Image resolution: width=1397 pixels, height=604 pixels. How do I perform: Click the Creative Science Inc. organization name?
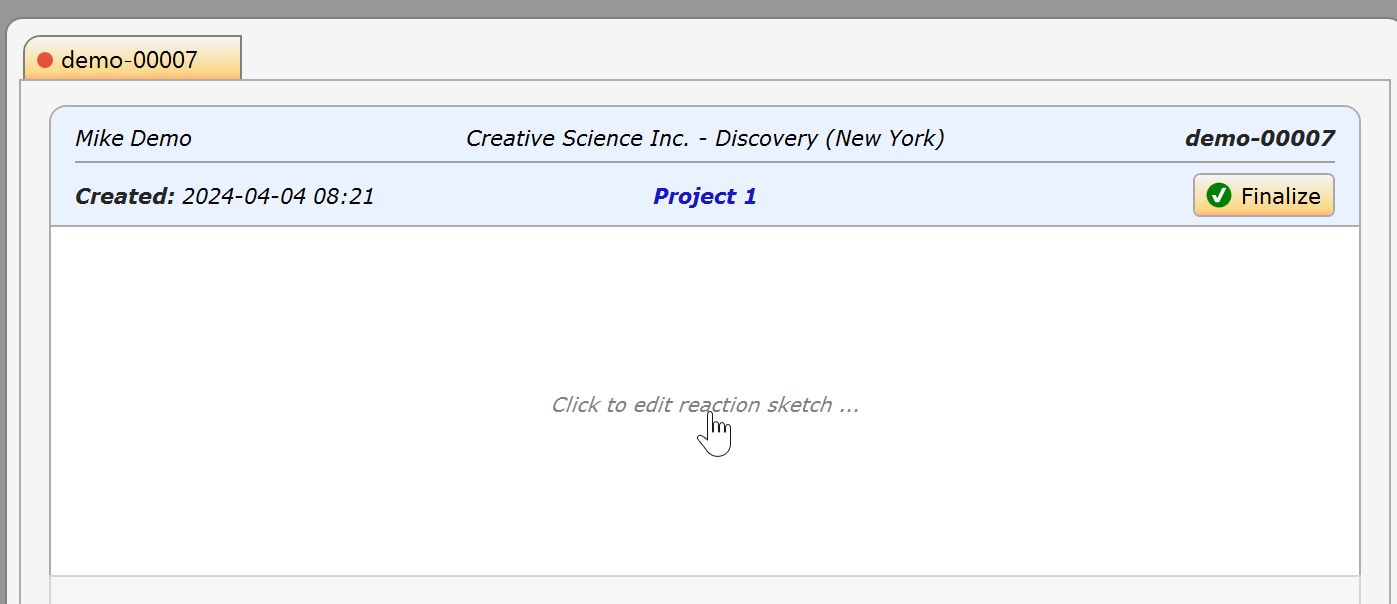[578, 138]
